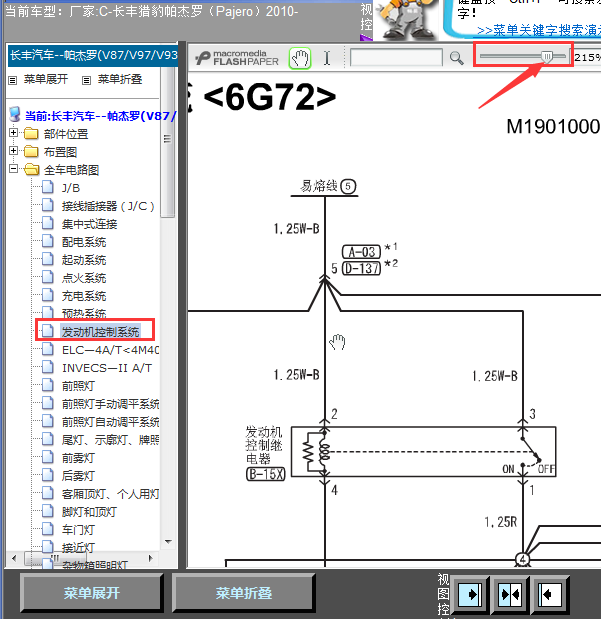Select the text selection cursor tool
The height and width of the screenshot is (619, 601).
327,58
